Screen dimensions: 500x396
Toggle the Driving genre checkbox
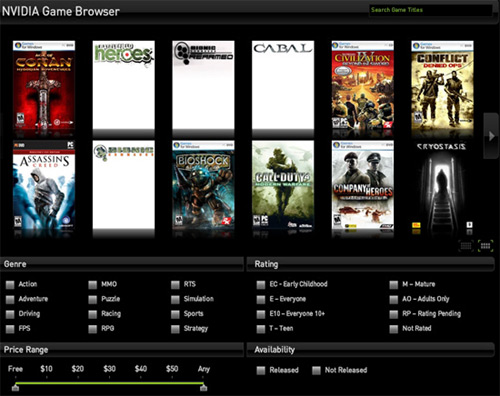pos(10,314)
